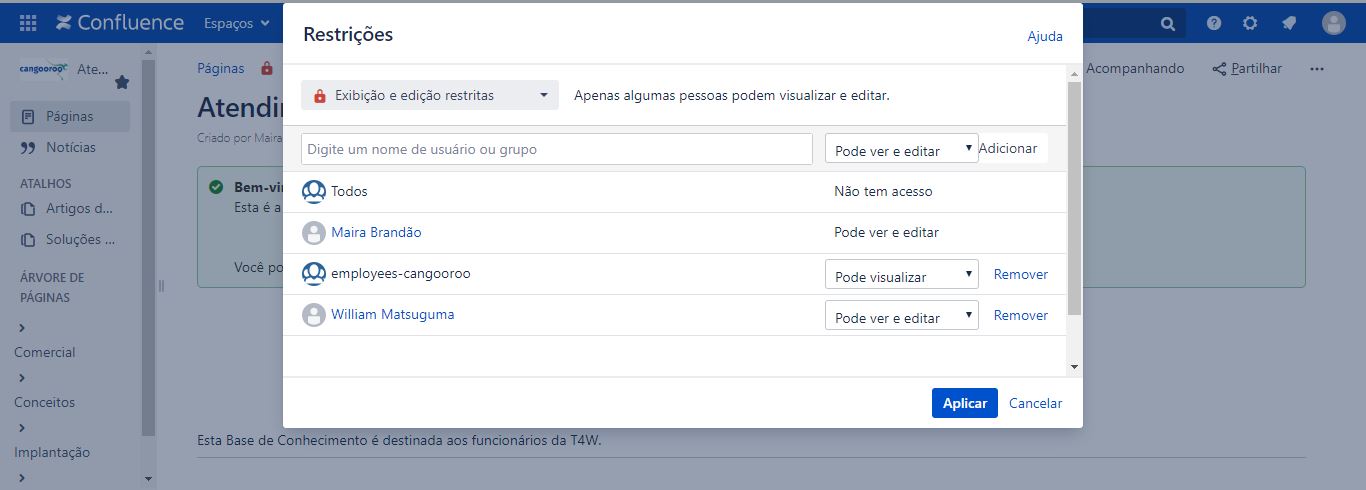
Task: Star the space with the star icon
Action: click(x=122, y=83)
